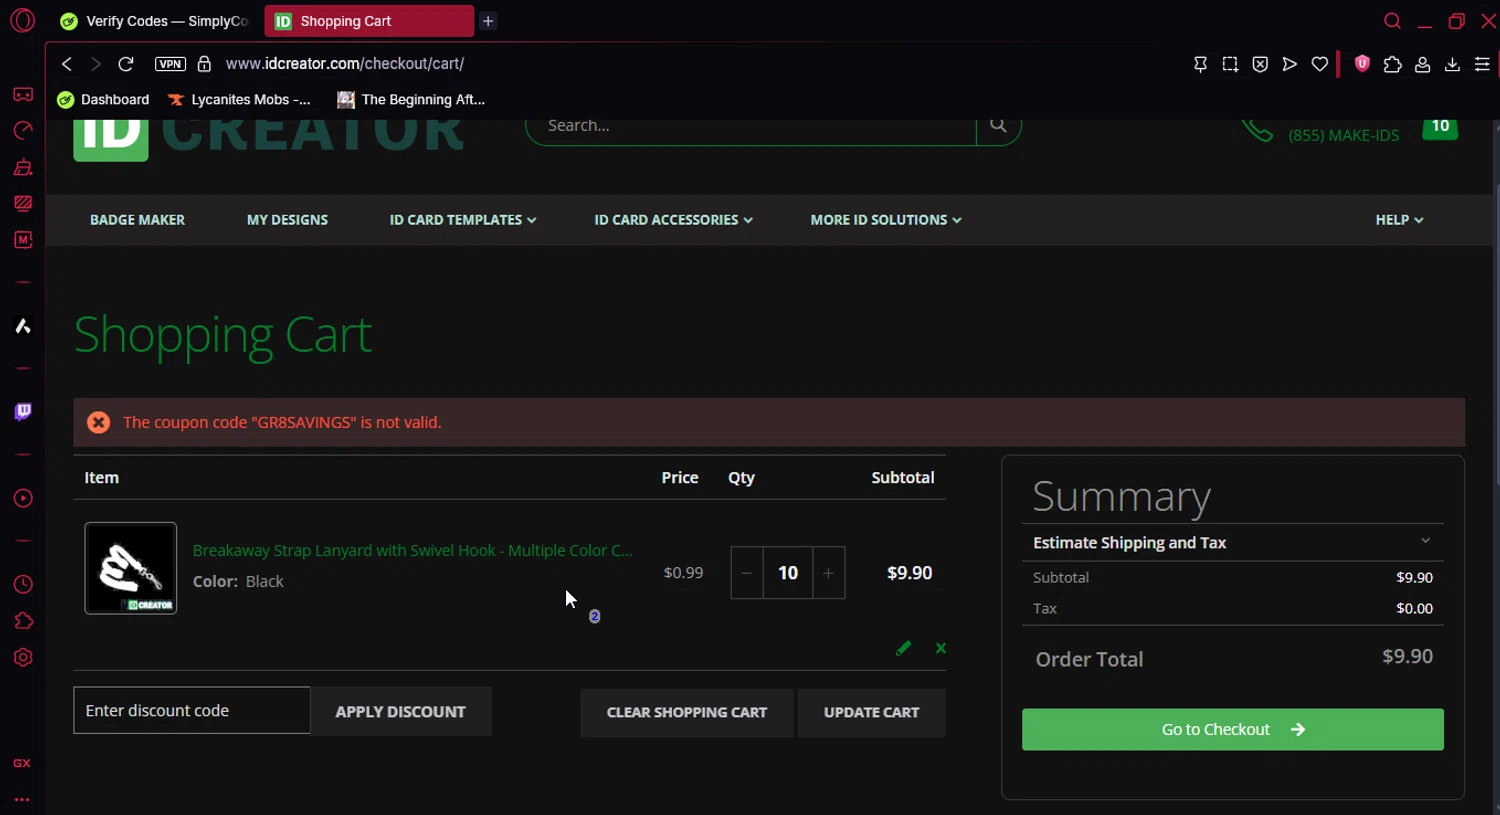The height and width of the screenshot is (815, 1500).
Task: Click Update Cart button
Action: 871,713
